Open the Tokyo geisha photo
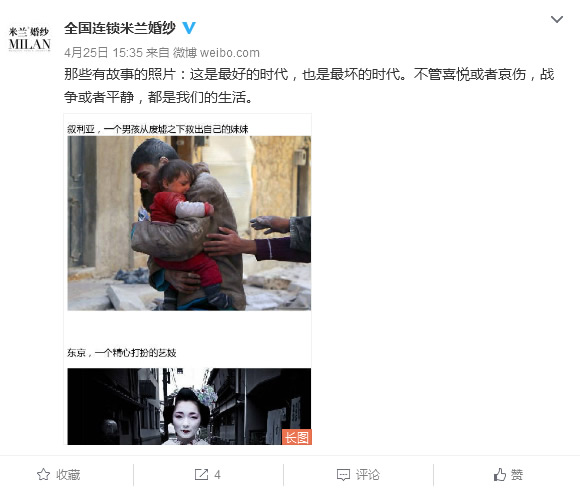The width and height of the screenshot is (580, 488). pyautogui.click(x=189, y=406)
